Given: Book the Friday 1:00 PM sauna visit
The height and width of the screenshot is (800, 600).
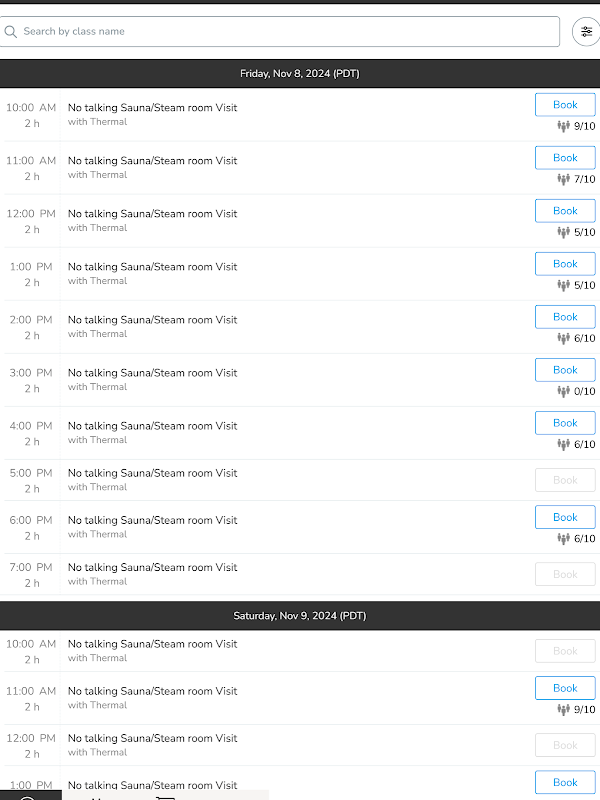Looking at the screenshot, I should 565,264.
